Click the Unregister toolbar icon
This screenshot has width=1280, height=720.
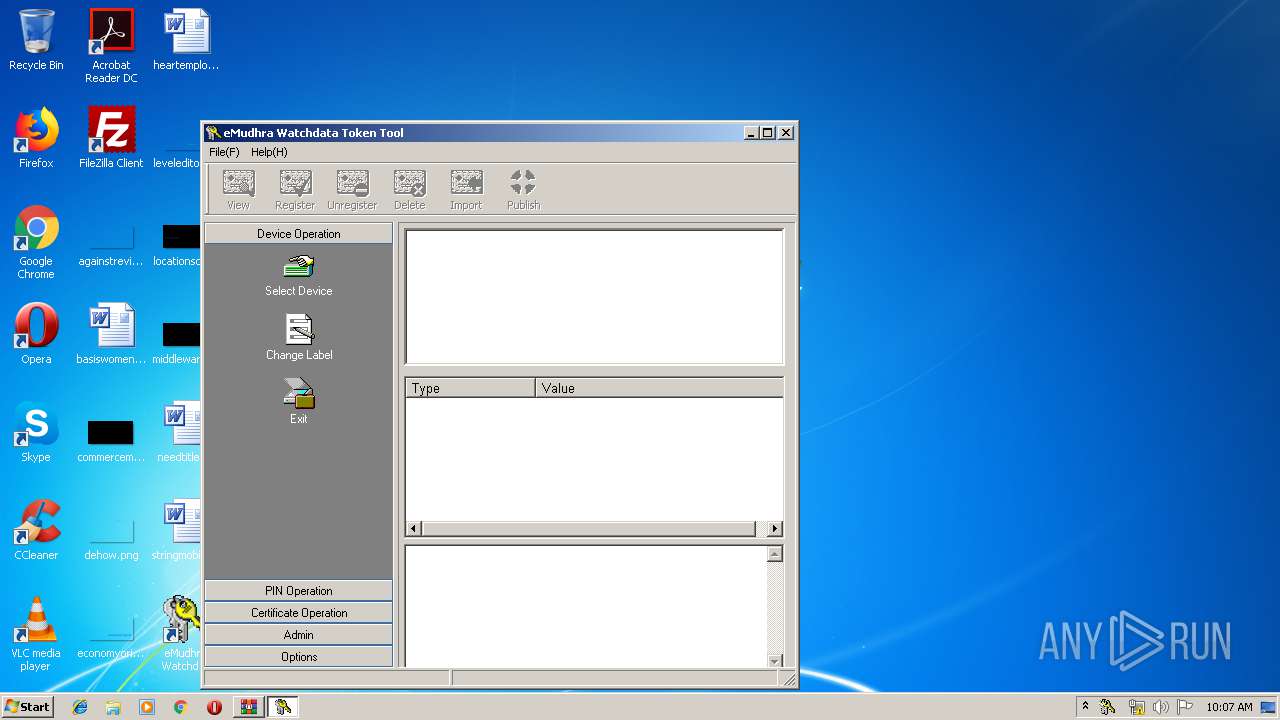point(352,189)
